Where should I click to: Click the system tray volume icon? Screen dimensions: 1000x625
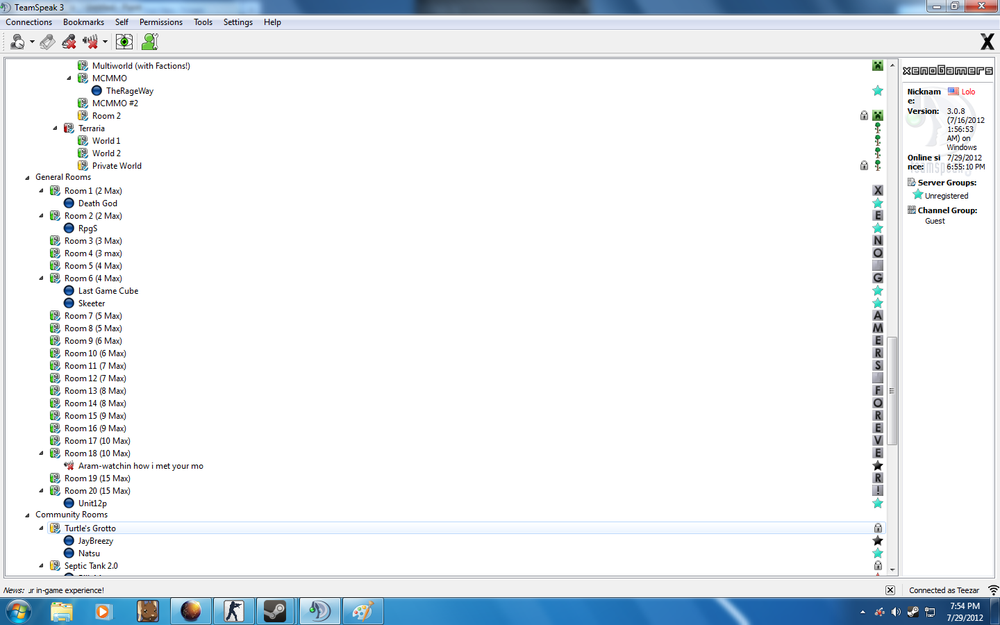(896, 612)
